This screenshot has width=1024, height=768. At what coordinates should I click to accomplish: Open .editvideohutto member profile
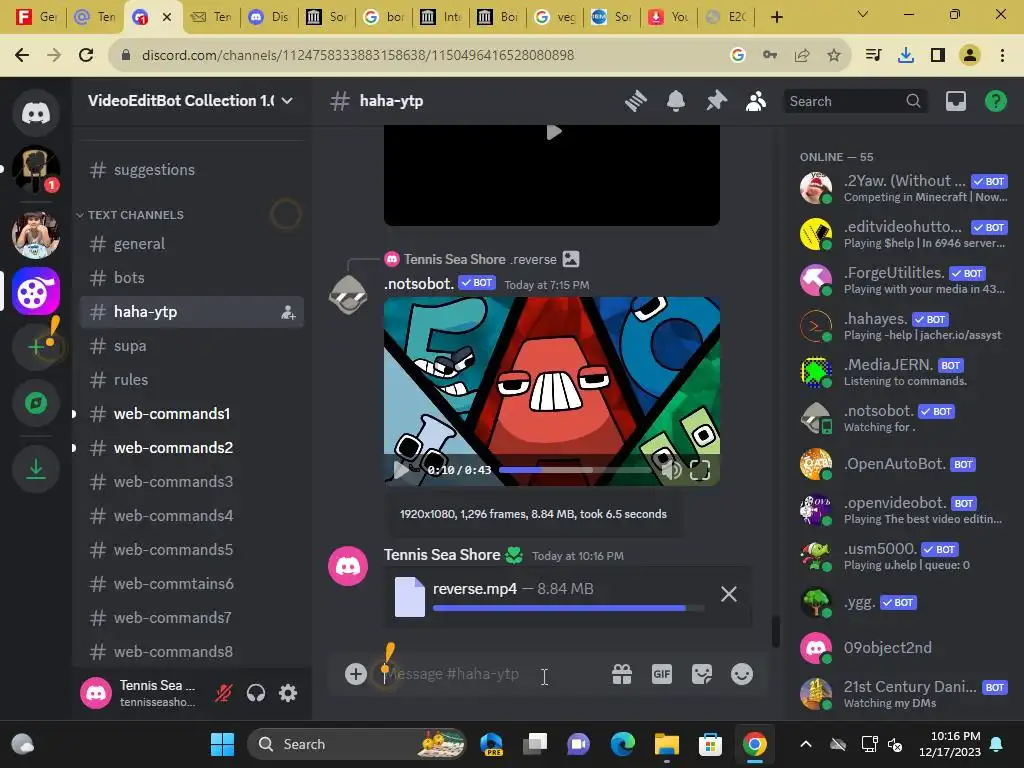click(903, 234)
